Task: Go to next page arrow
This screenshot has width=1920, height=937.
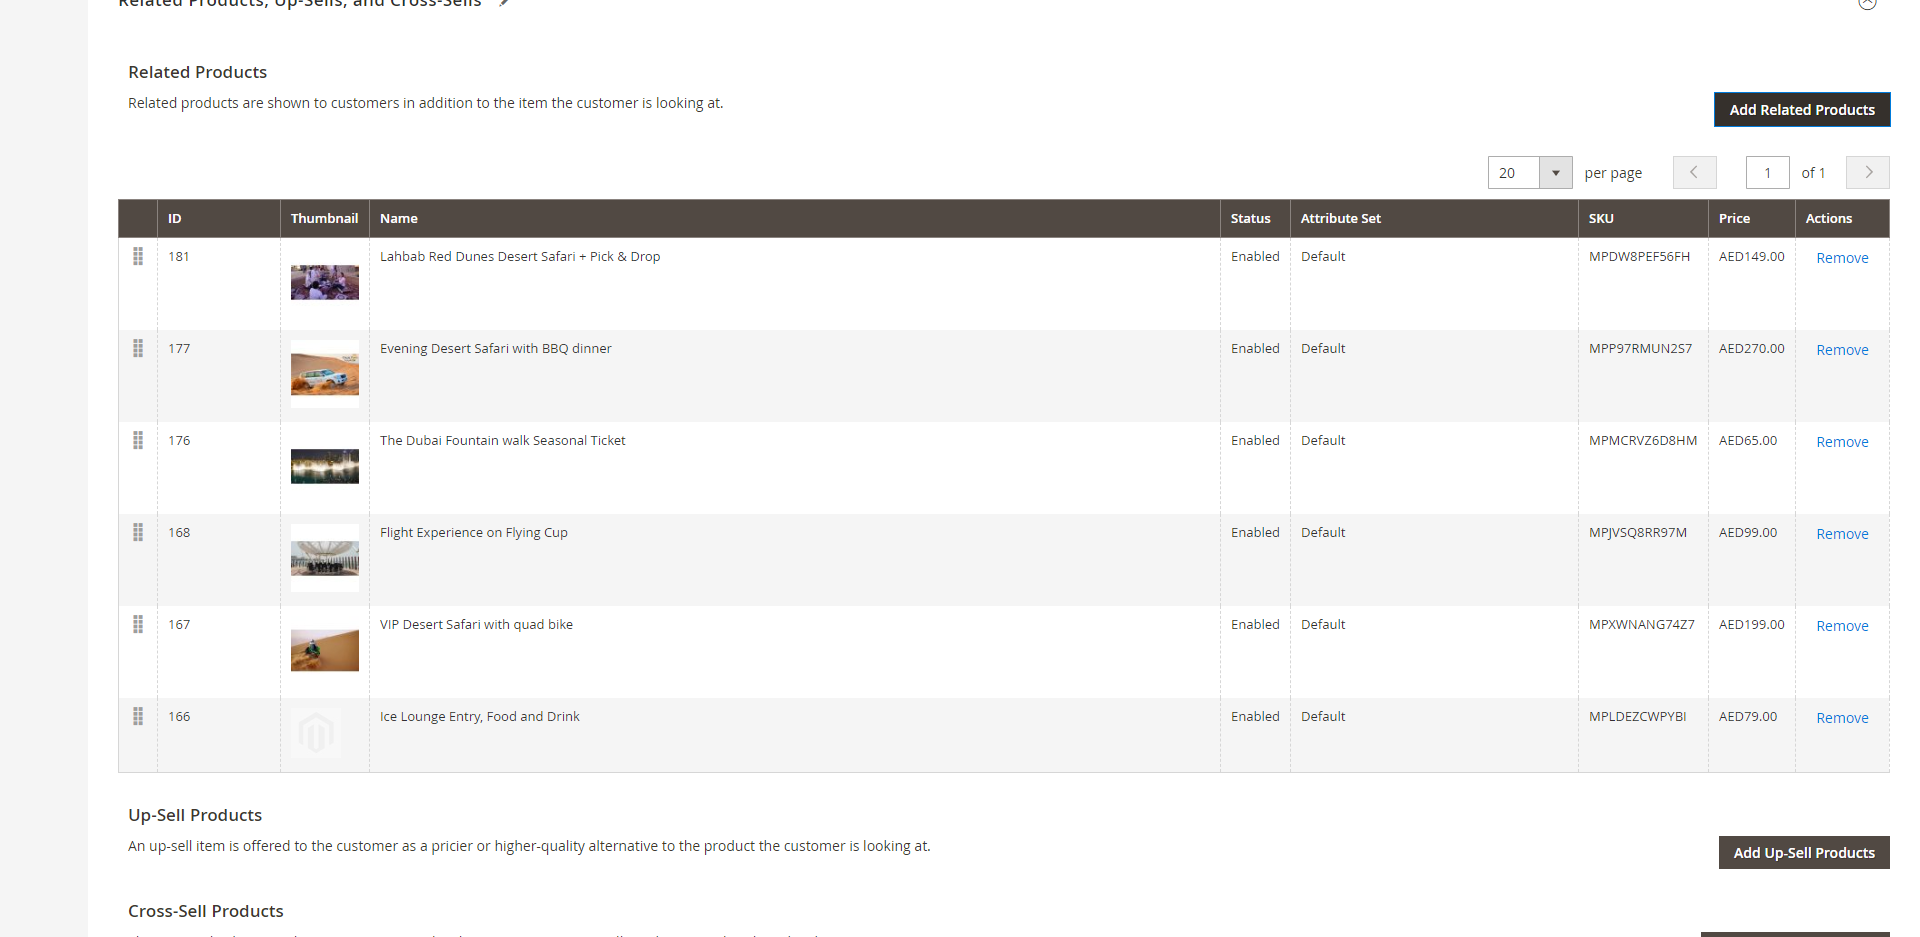Action: coord(1868,172)
